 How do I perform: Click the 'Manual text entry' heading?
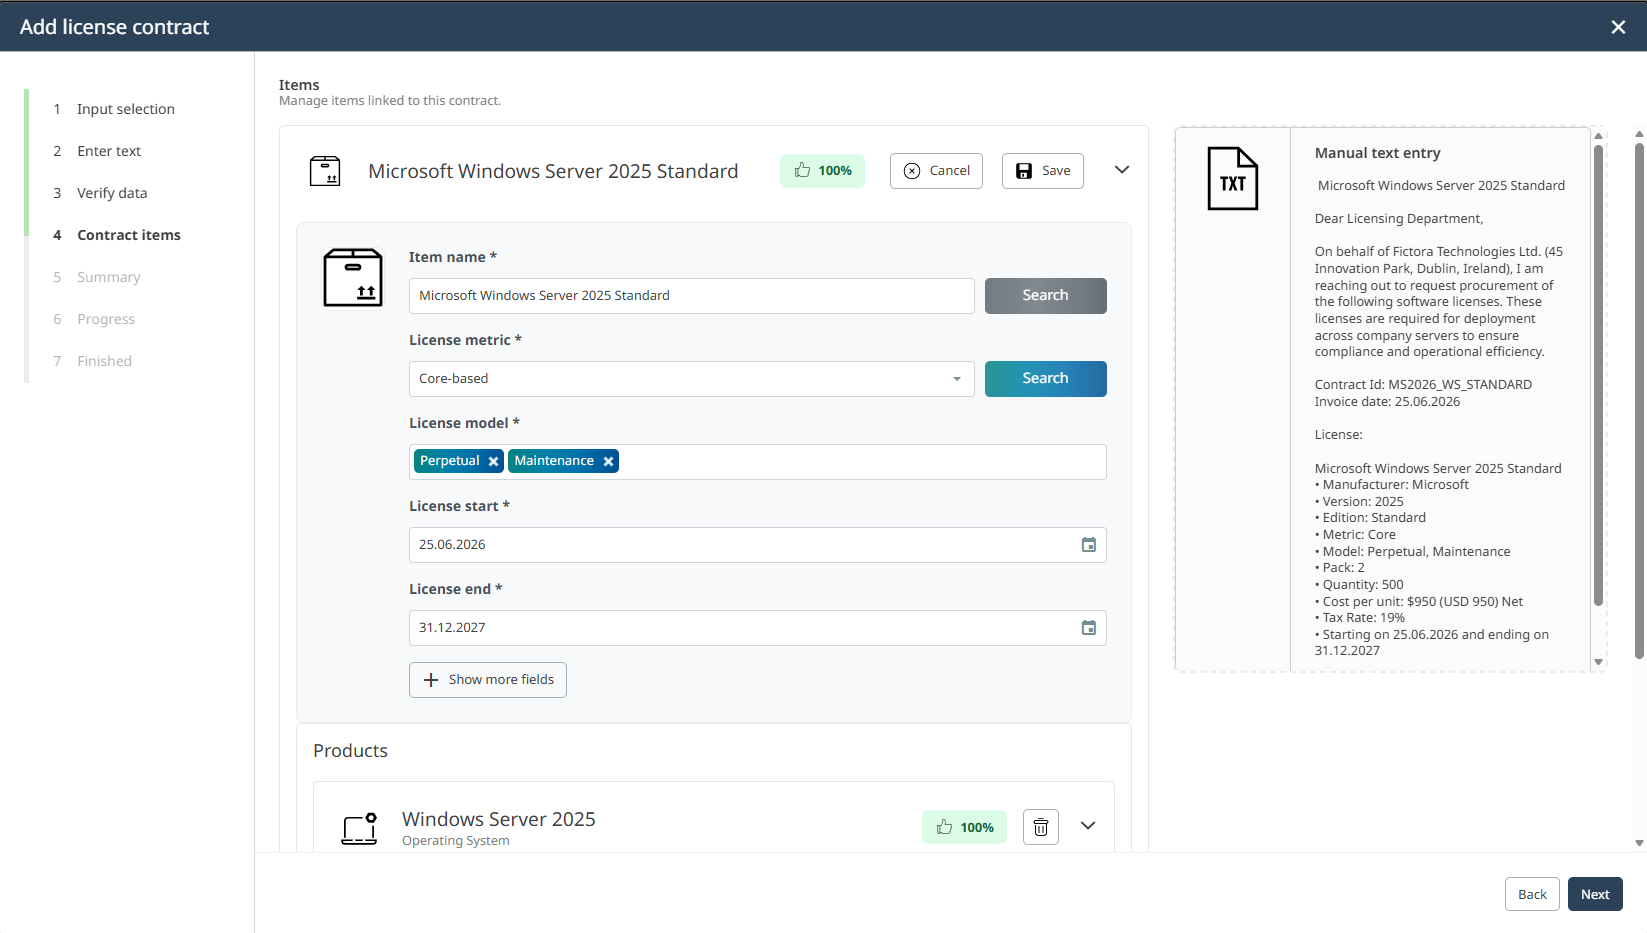click(1377, 153)
